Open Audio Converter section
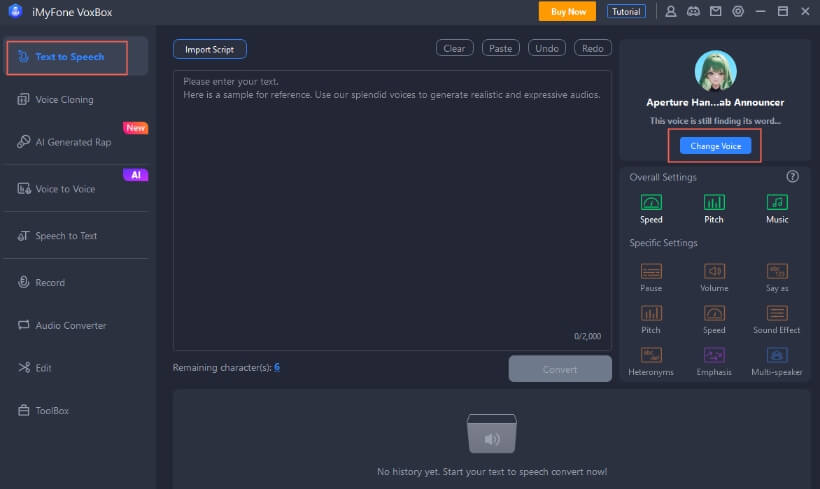This screenshot has width=820, height=489. [62, 325]
